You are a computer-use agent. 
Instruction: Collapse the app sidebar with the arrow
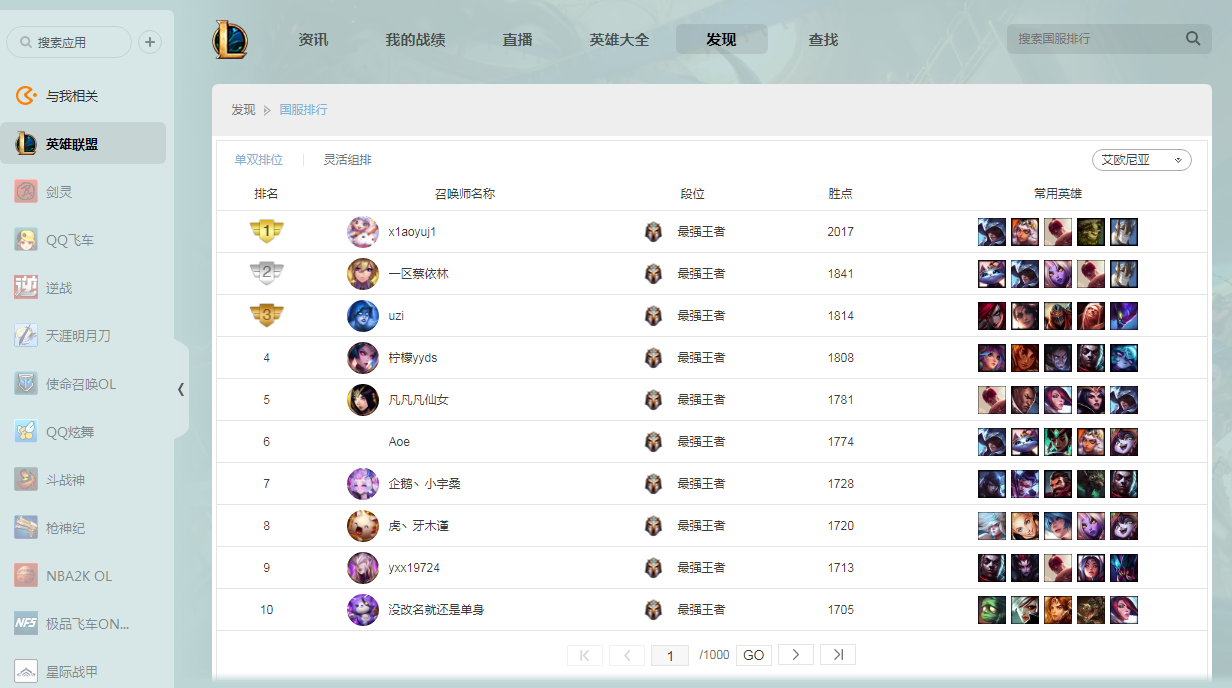click(x=181, y=389)
